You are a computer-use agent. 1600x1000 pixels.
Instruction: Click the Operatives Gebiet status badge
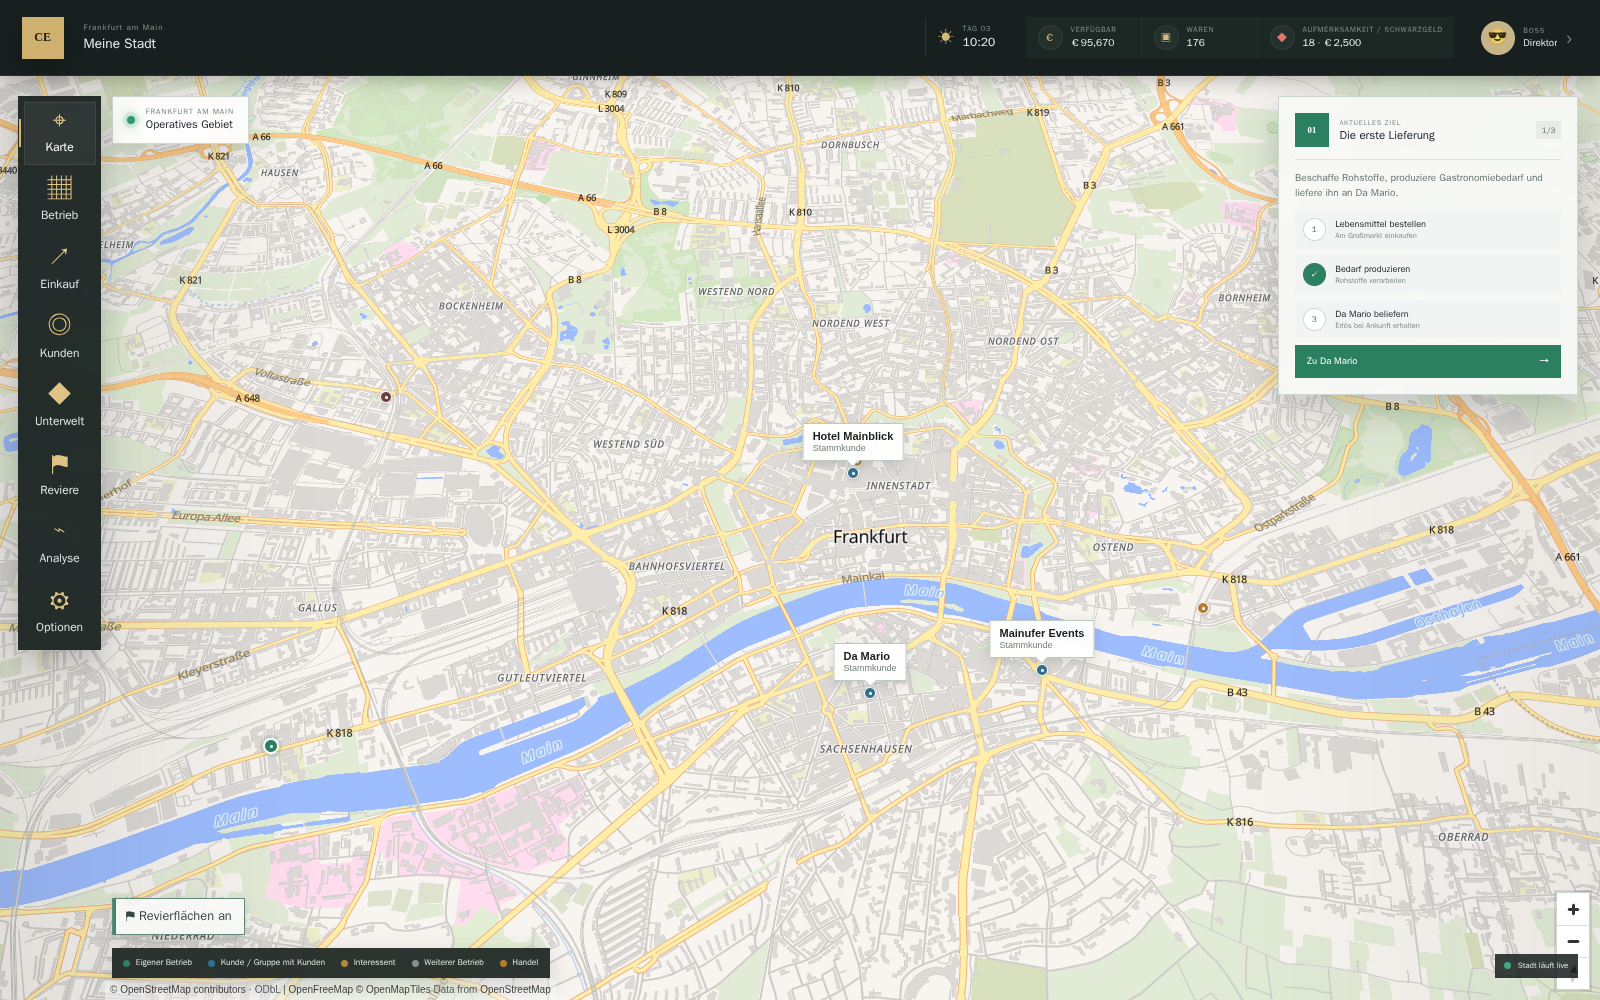pos(180,120)
